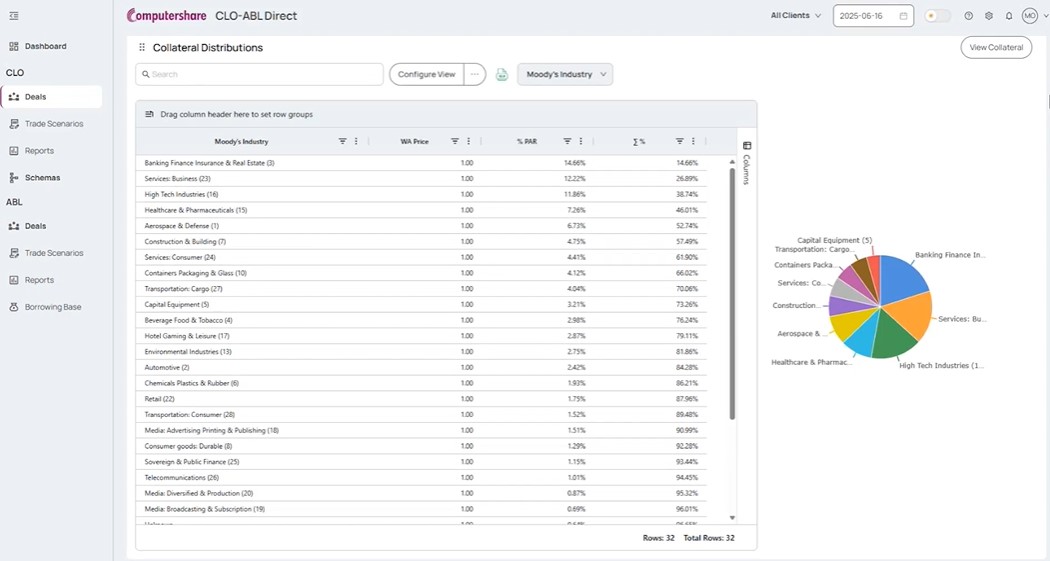1050x561 pixels.
Task: Click the Configure View button
Action: [426, 75]
